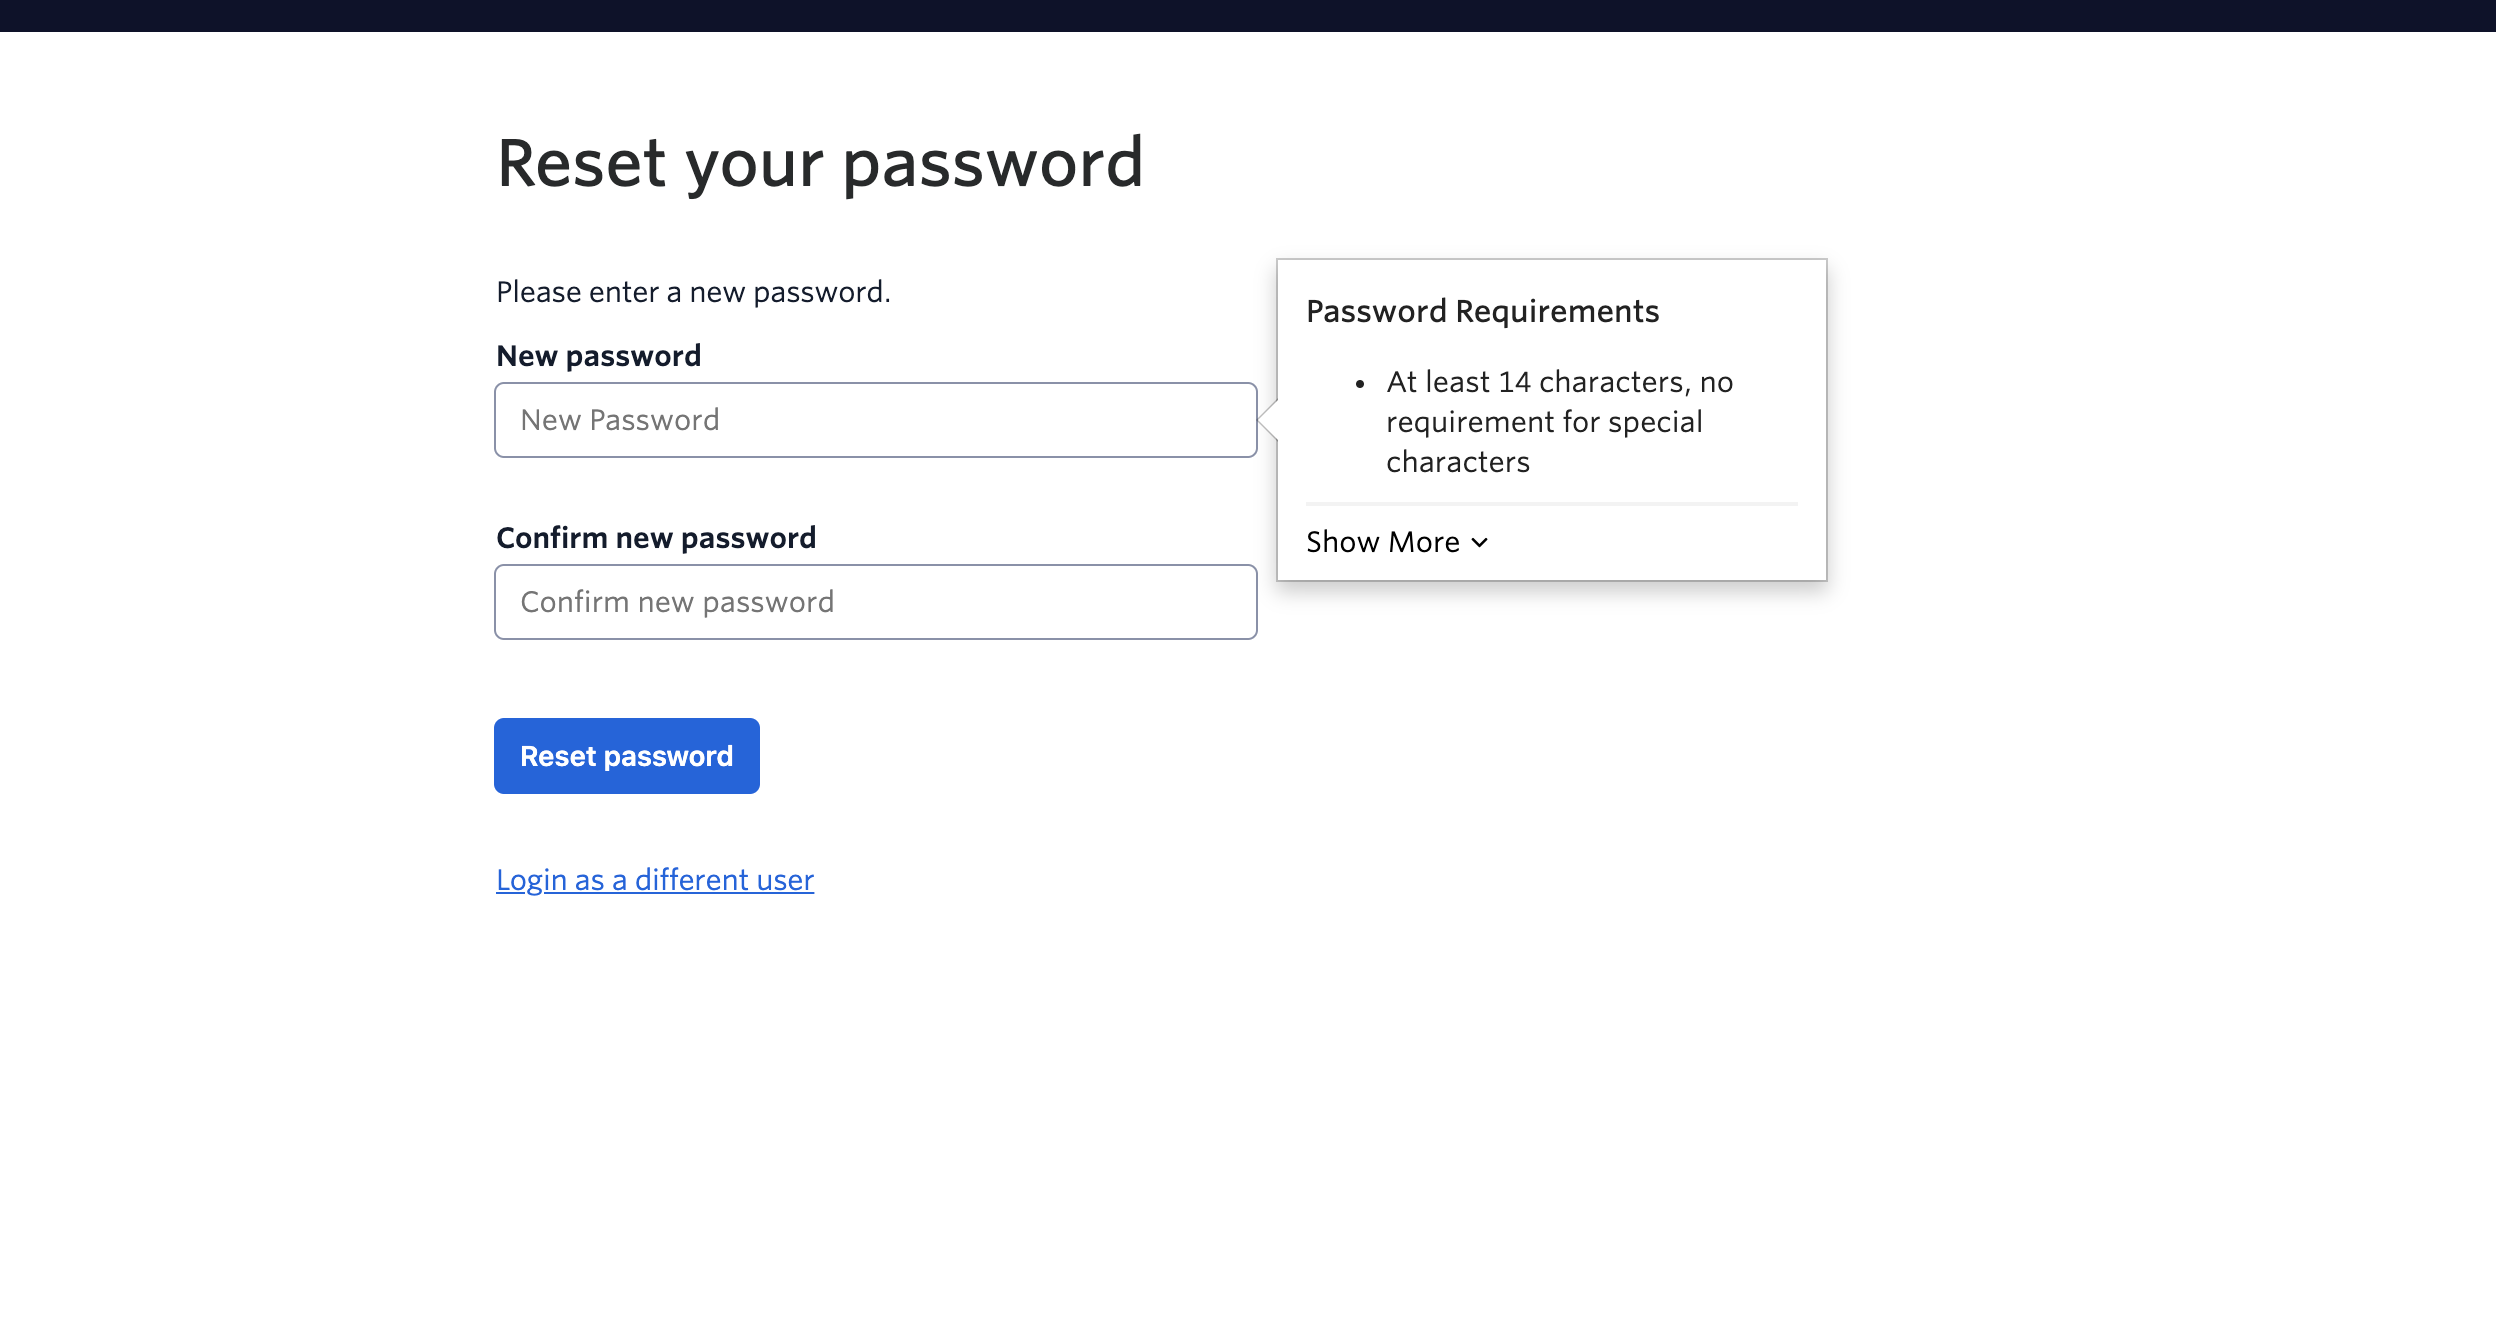Follow the Login as a different user hyperlink
This screenshot has width=2496, height=1340.
[655, 879]
